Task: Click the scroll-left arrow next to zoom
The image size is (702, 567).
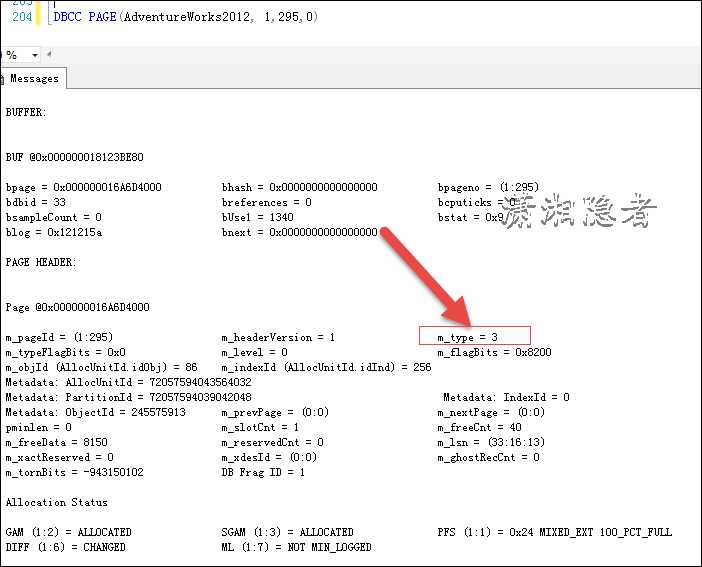Action: (49, 55)
